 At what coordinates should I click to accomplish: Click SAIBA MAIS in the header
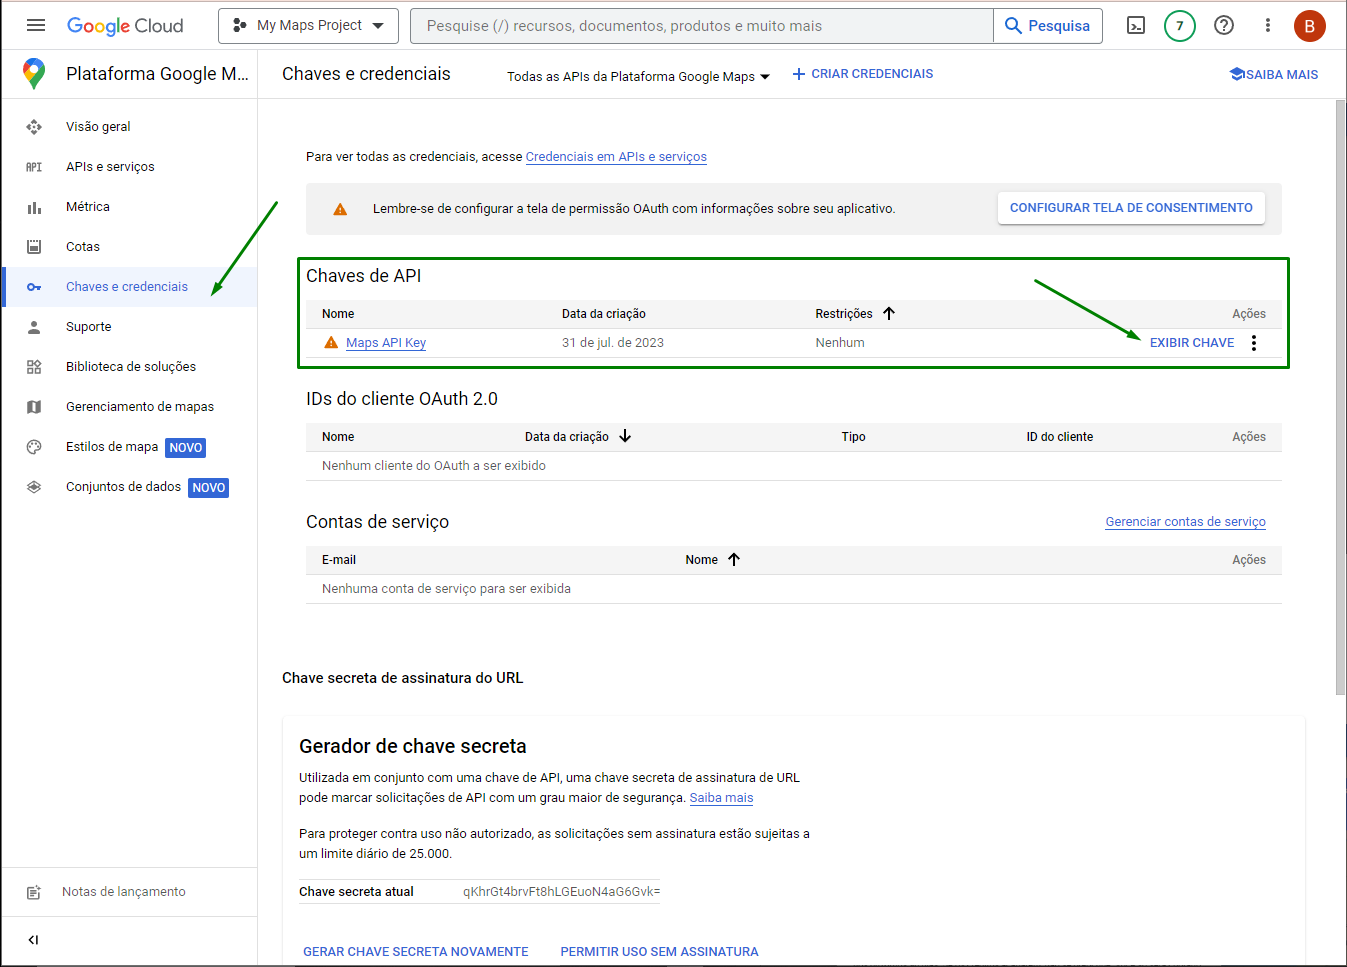[1274, 75]
